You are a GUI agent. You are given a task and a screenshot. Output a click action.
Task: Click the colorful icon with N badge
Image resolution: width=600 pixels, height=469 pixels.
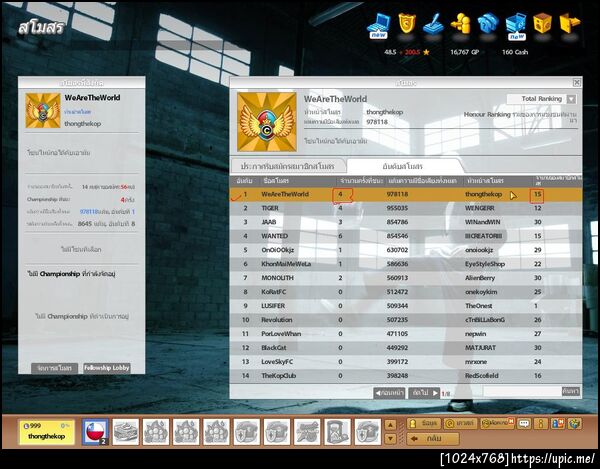tap(558, 423)
